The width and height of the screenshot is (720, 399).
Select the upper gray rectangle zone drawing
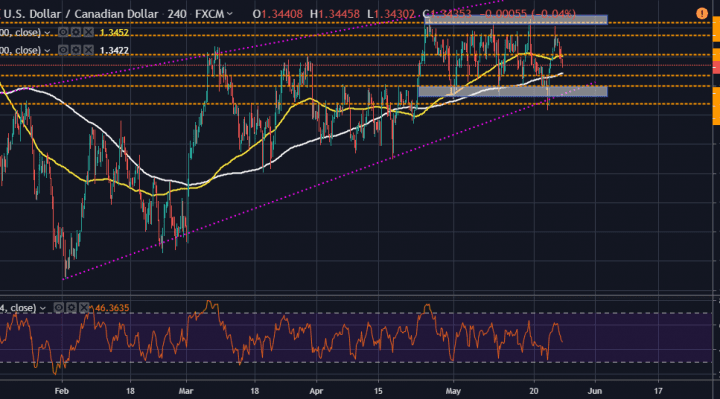pyautogui.click(x=516, y=20)
